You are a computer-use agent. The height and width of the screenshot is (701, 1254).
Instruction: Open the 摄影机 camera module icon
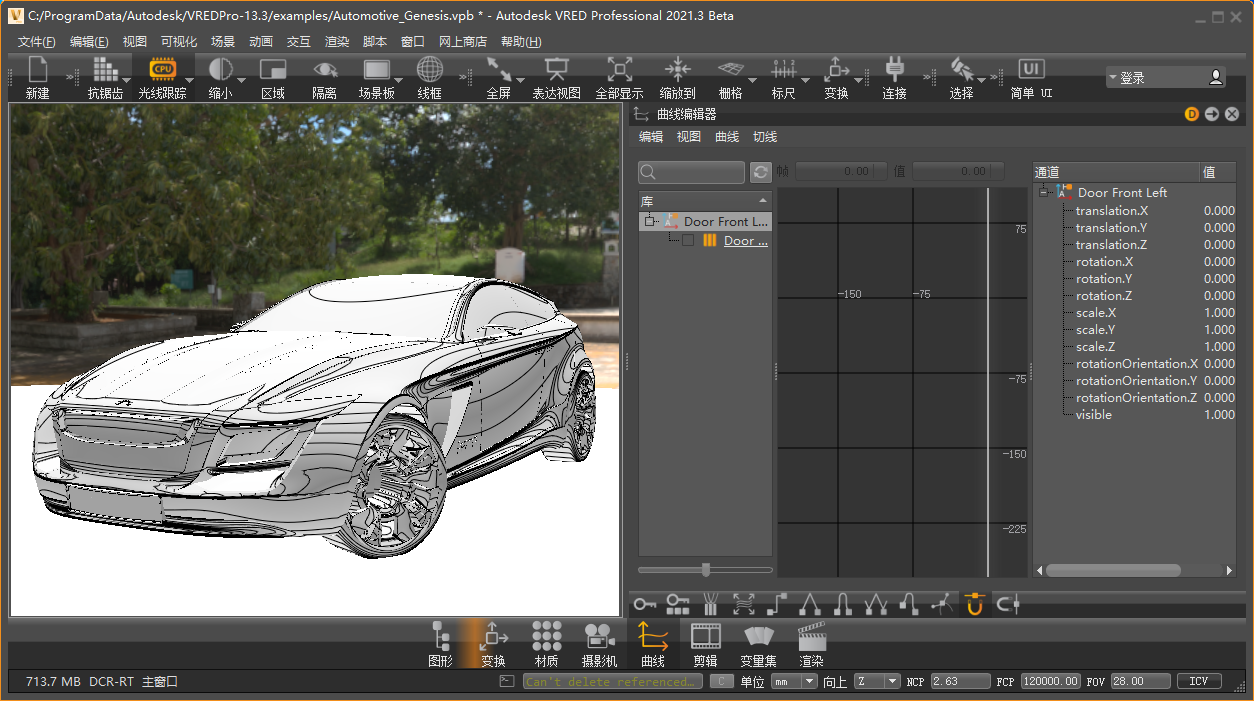pyautogui.click(x=599, y=636)
